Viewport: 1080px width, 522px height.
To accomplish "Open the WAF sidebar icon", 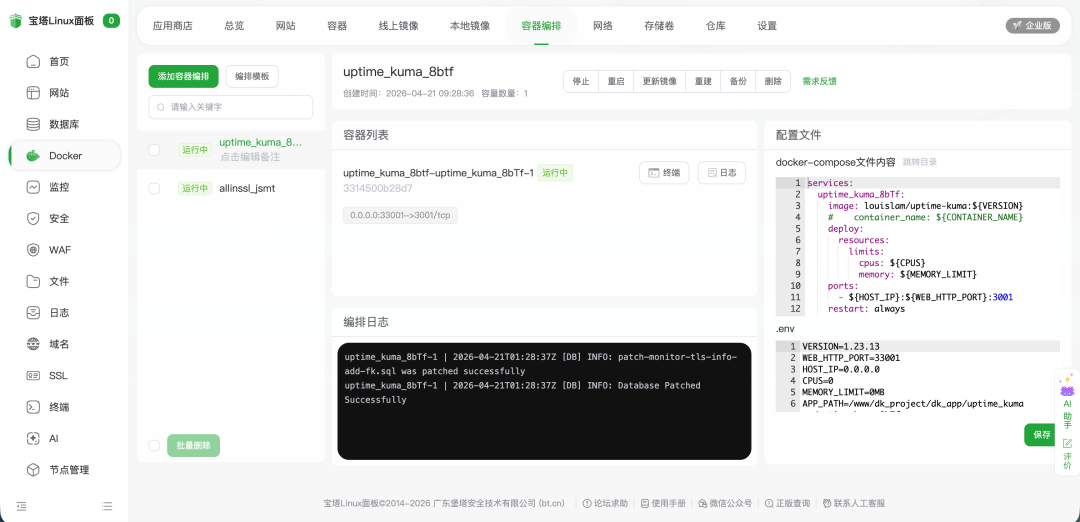I will click(33, 250).
